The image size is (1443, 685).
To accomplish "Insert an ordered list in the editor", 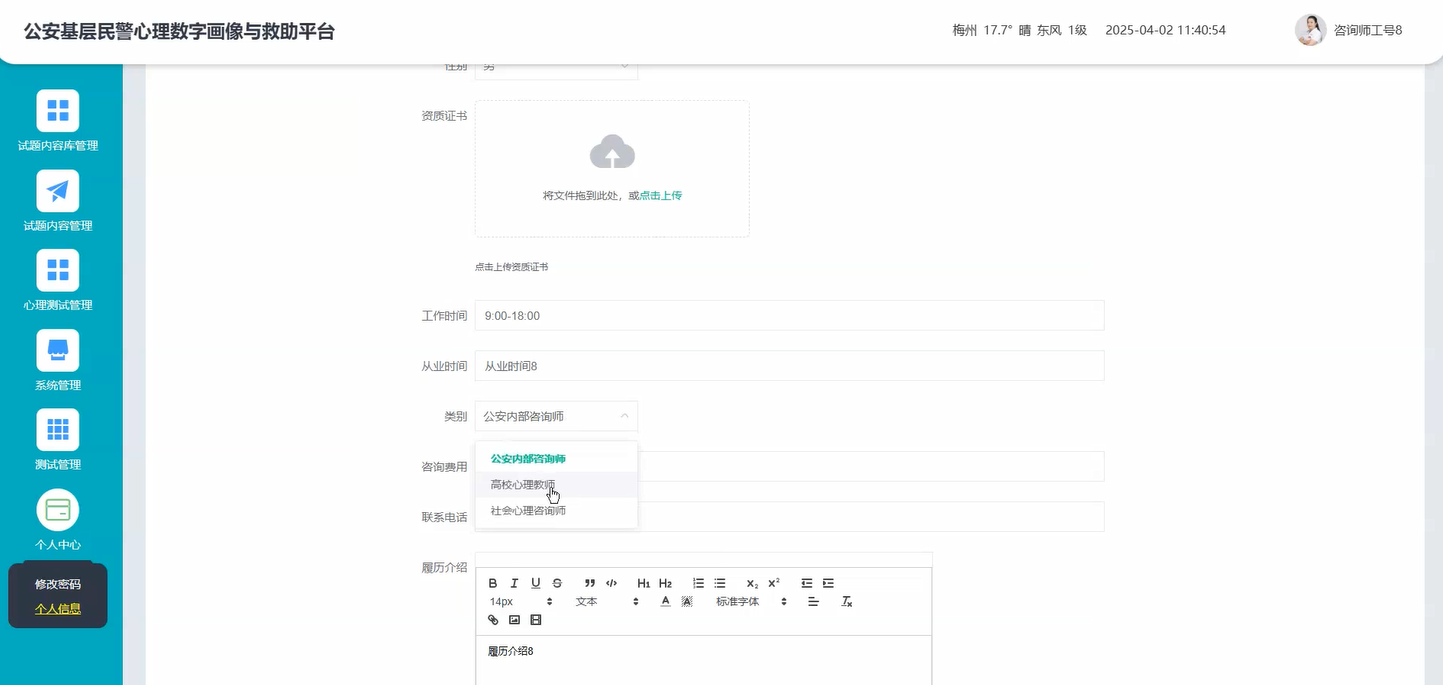I will [x=698, y=583].
